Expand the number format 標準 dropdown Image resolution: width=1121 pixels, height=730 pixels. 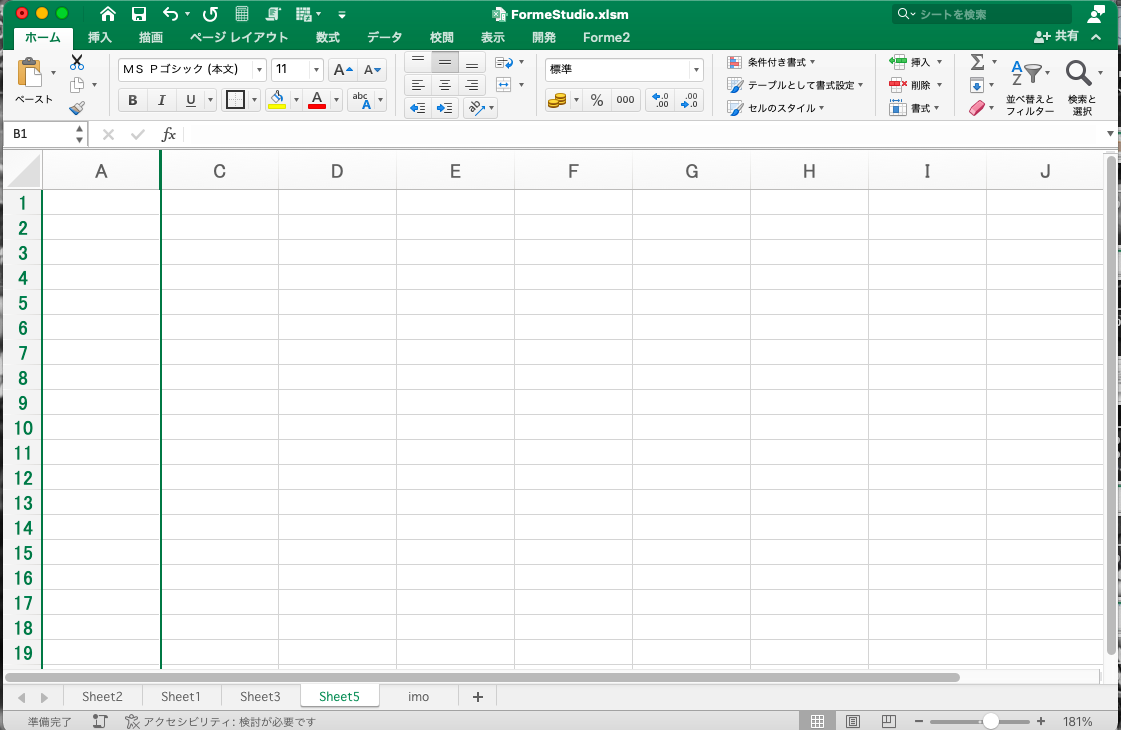tap(695, 70)
